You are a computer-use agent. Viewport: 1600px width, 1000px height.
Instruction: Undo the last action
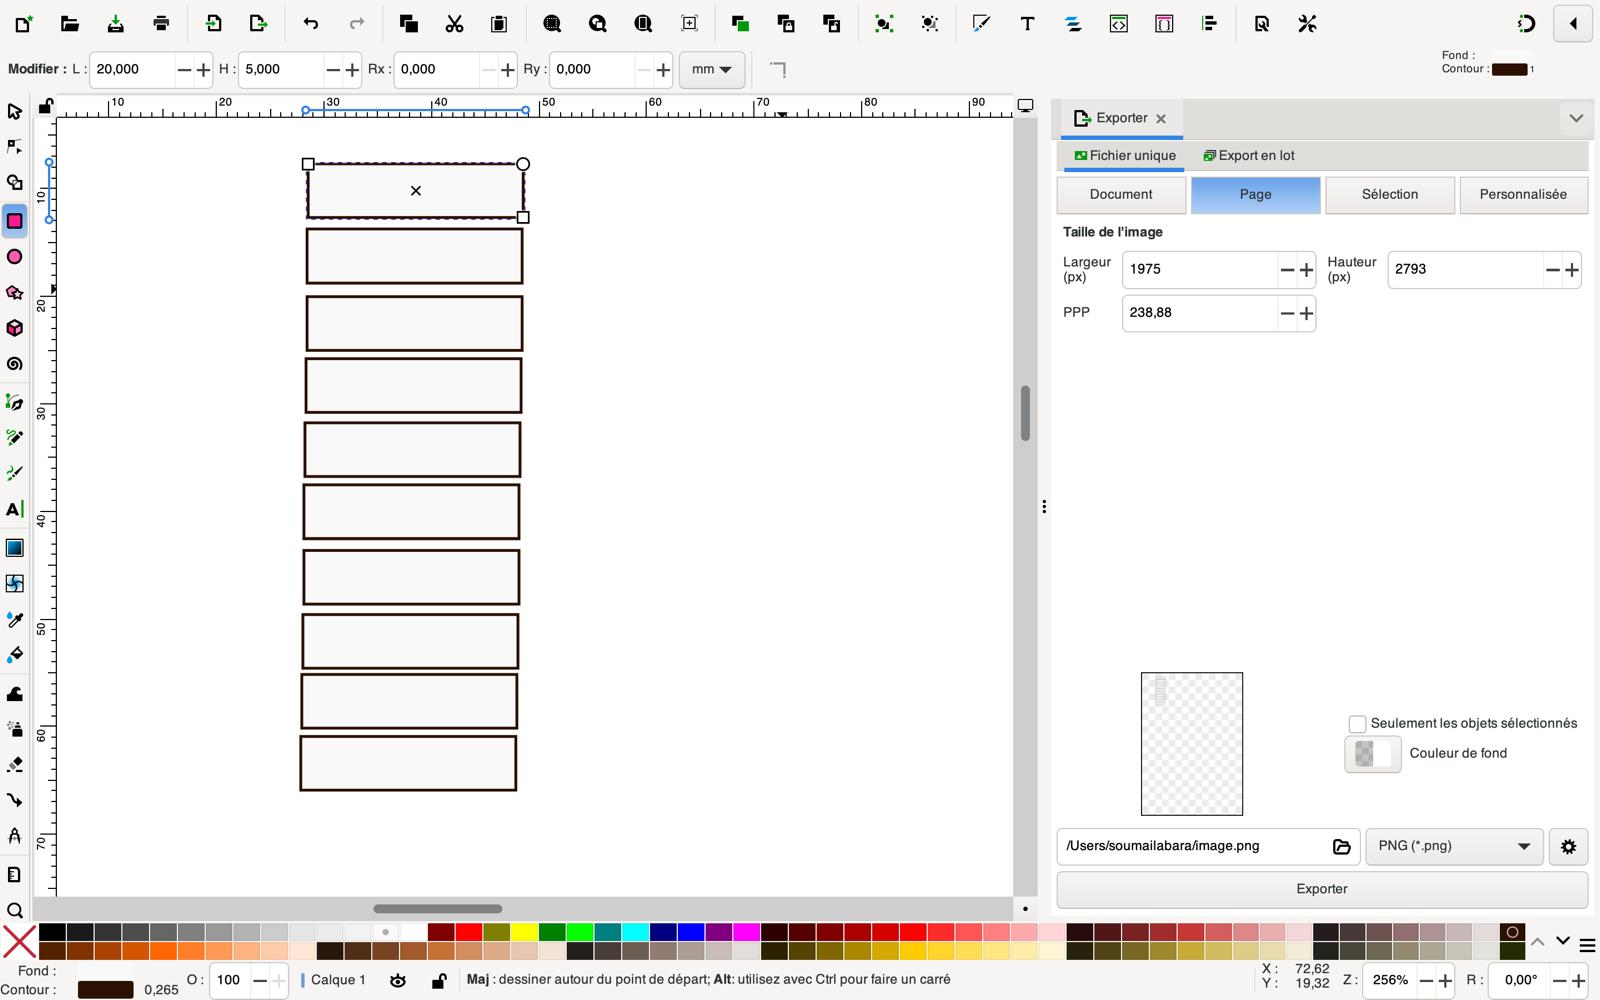click(x=311, y=23)
